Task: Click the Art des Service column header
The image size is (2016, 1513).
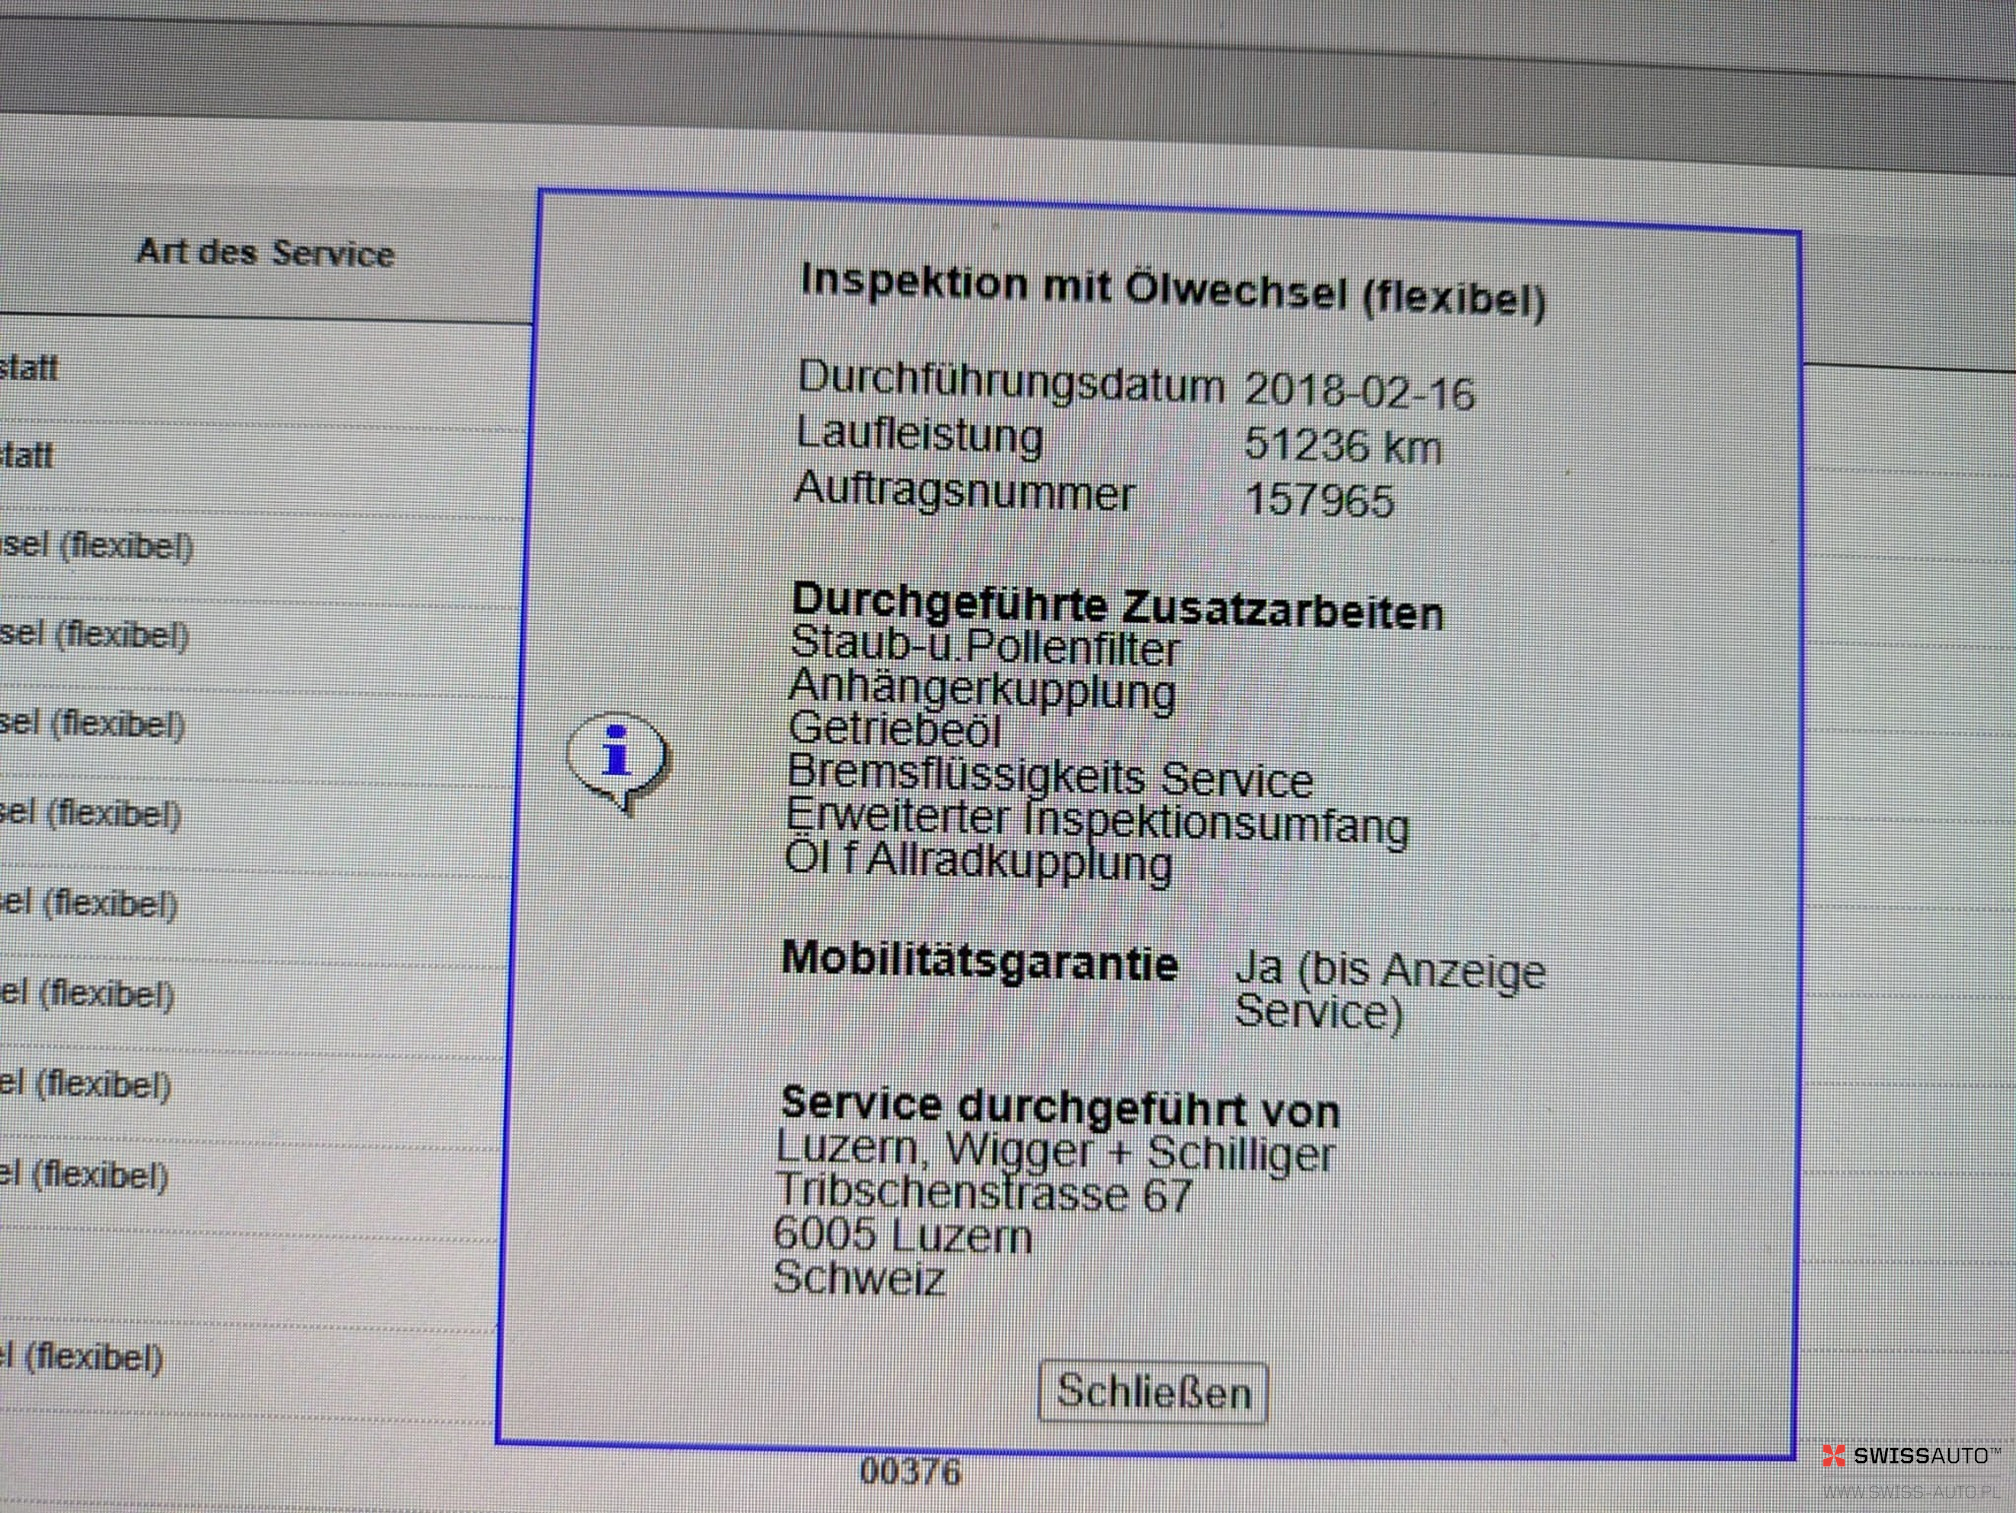Action: [x=265, y=252]
